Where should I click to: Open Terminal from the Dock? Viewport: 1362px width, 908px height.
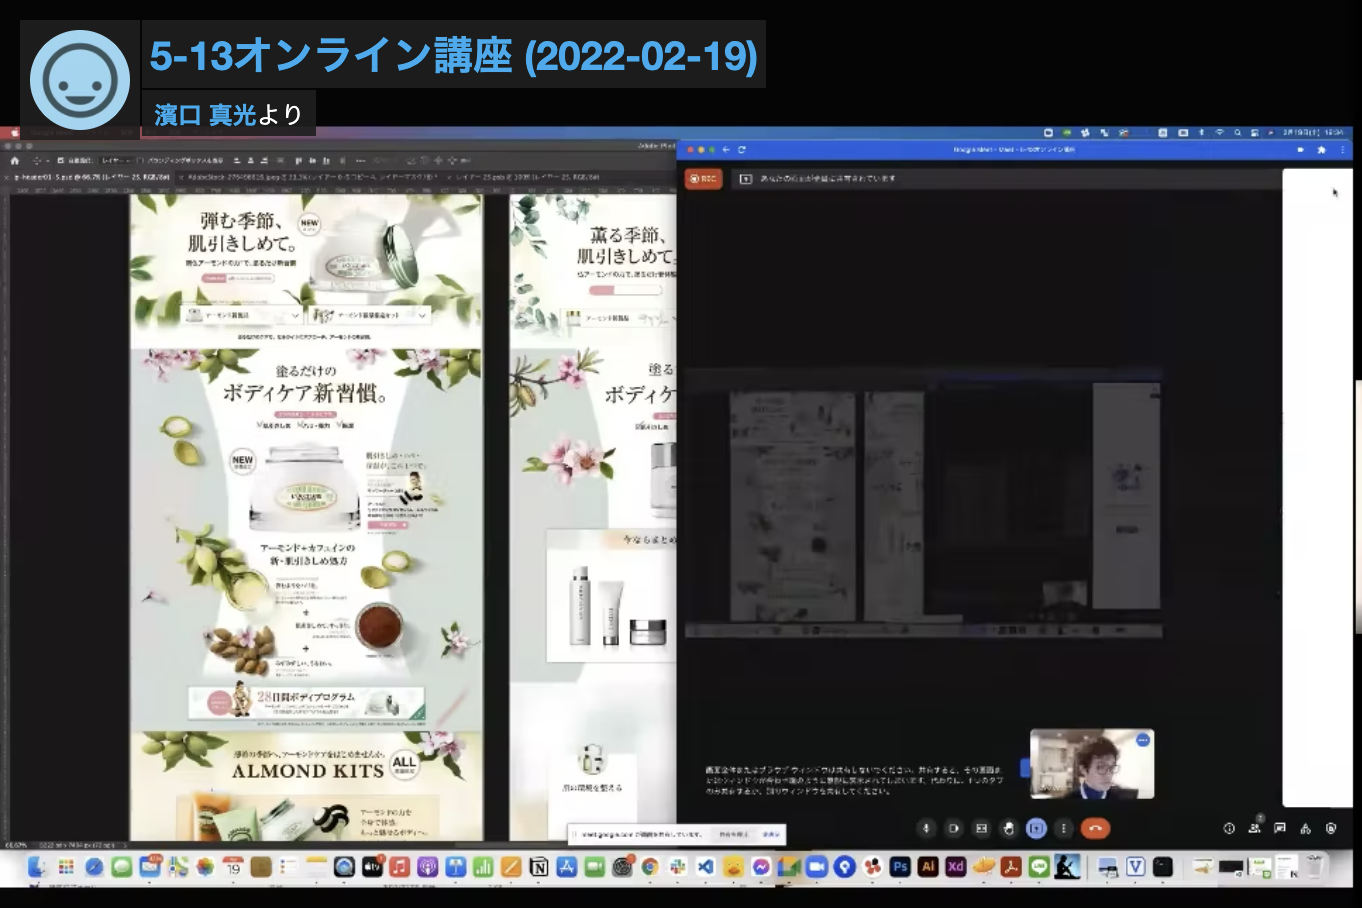[x=1163, y=867]
